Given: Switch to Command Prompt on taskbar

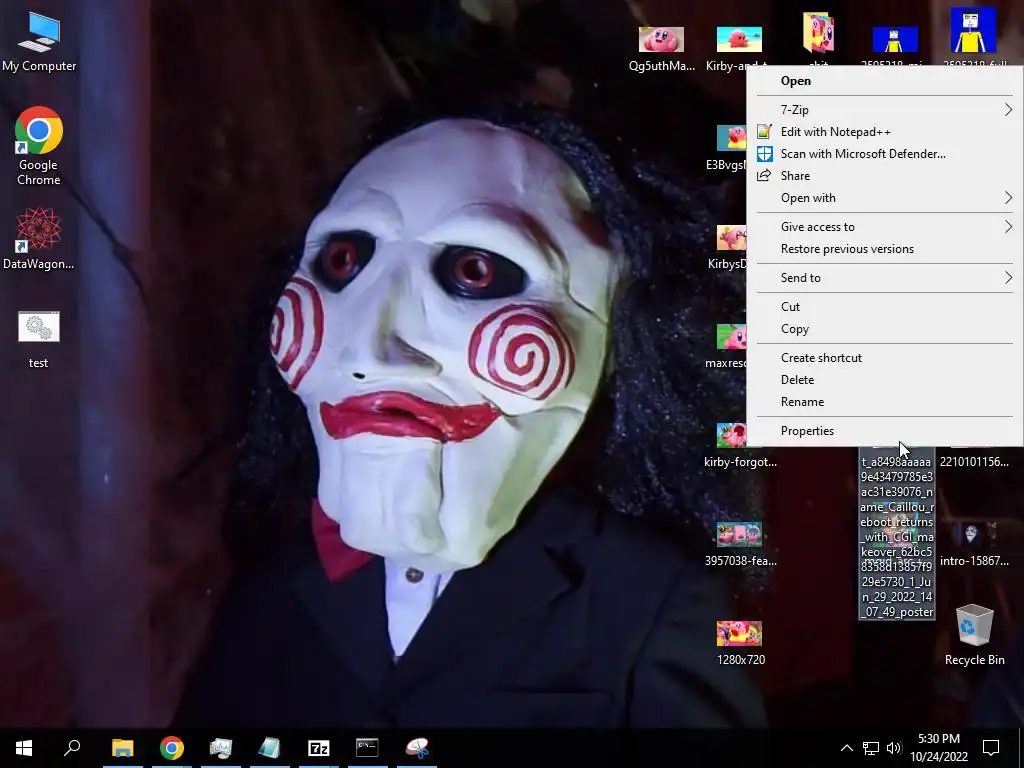Looking at the screenshot, I should (x=367, y=748).
